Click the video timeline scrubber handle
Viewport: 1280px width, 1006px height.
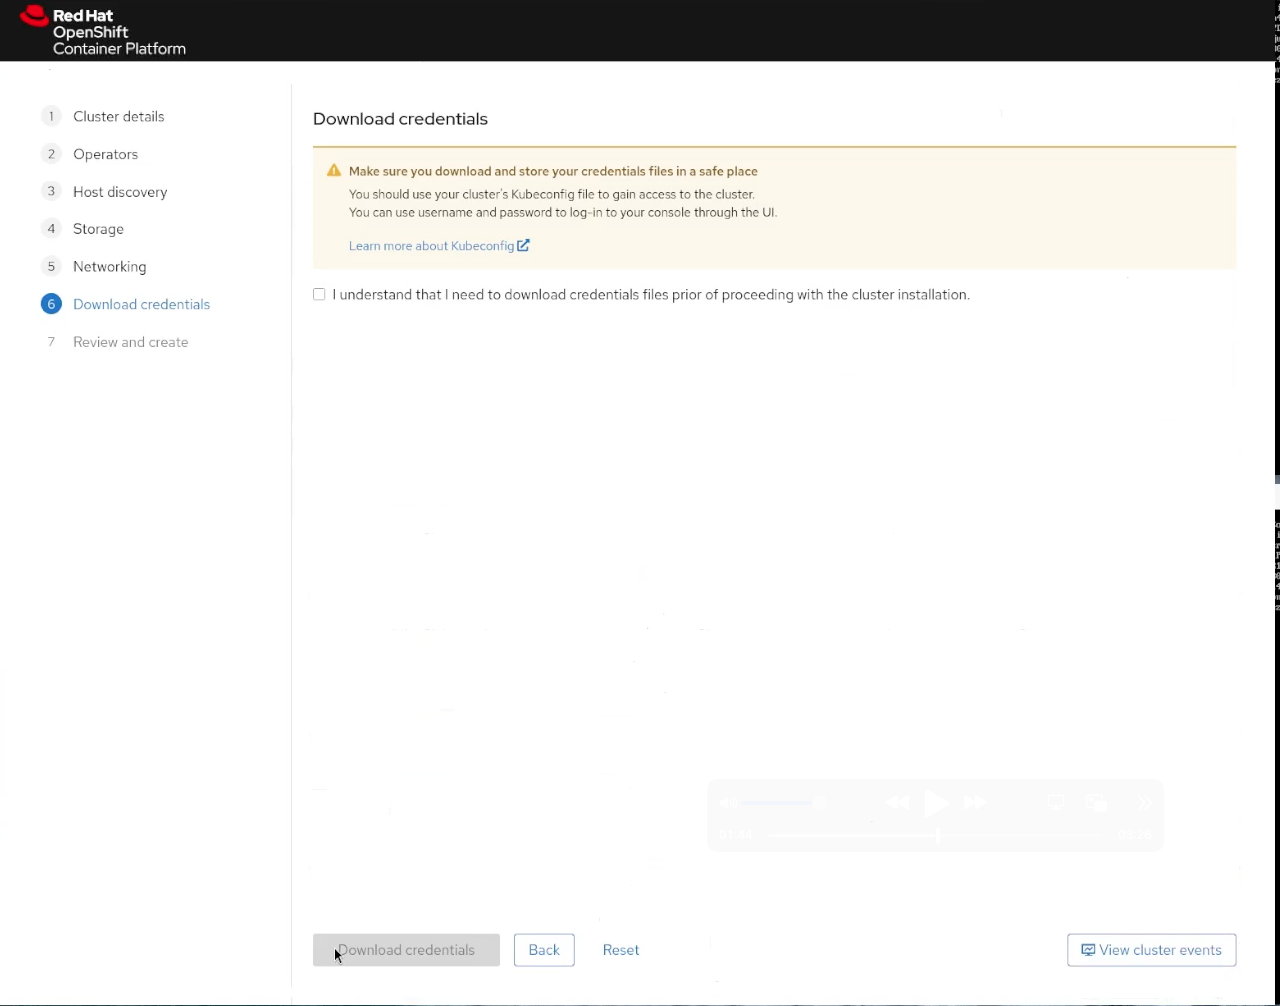[x=938, y=834]
